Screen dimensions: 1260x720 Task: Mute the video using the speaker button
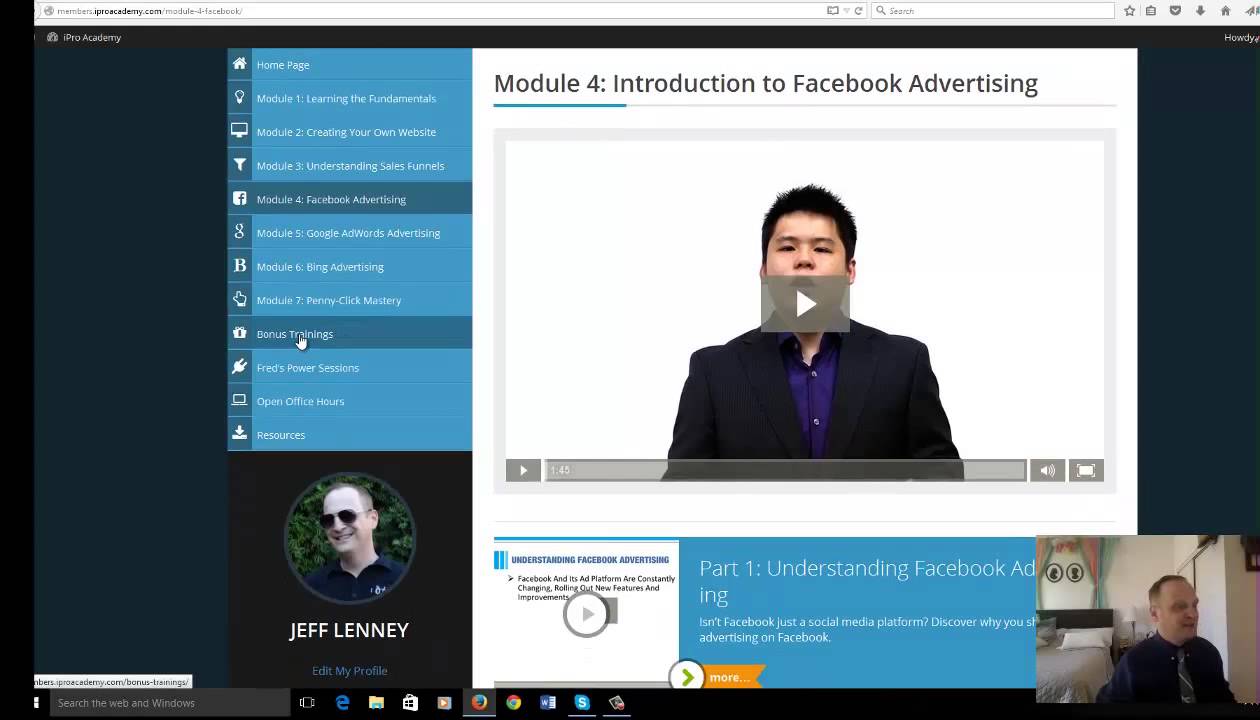[x=1047, y=470]
